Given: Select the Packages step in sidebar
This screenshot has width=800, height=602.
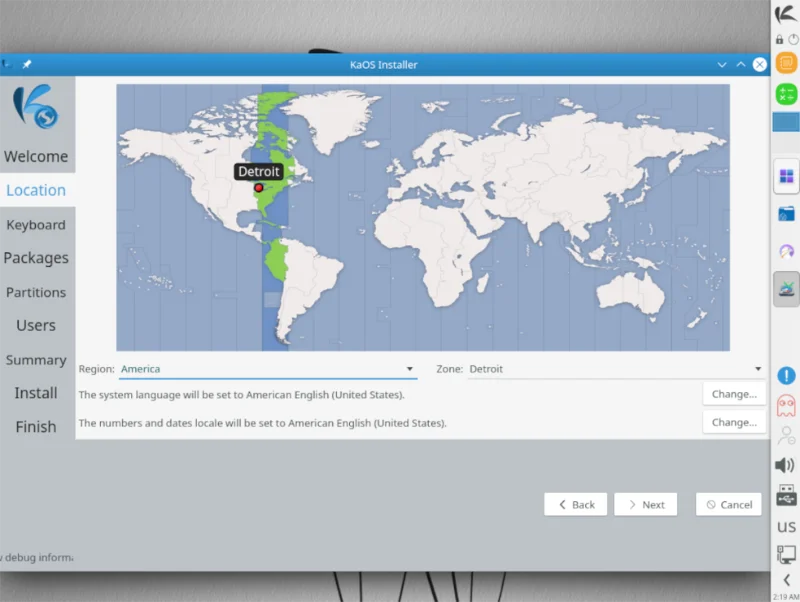Looking at the screenshot, I should point(36,258).
